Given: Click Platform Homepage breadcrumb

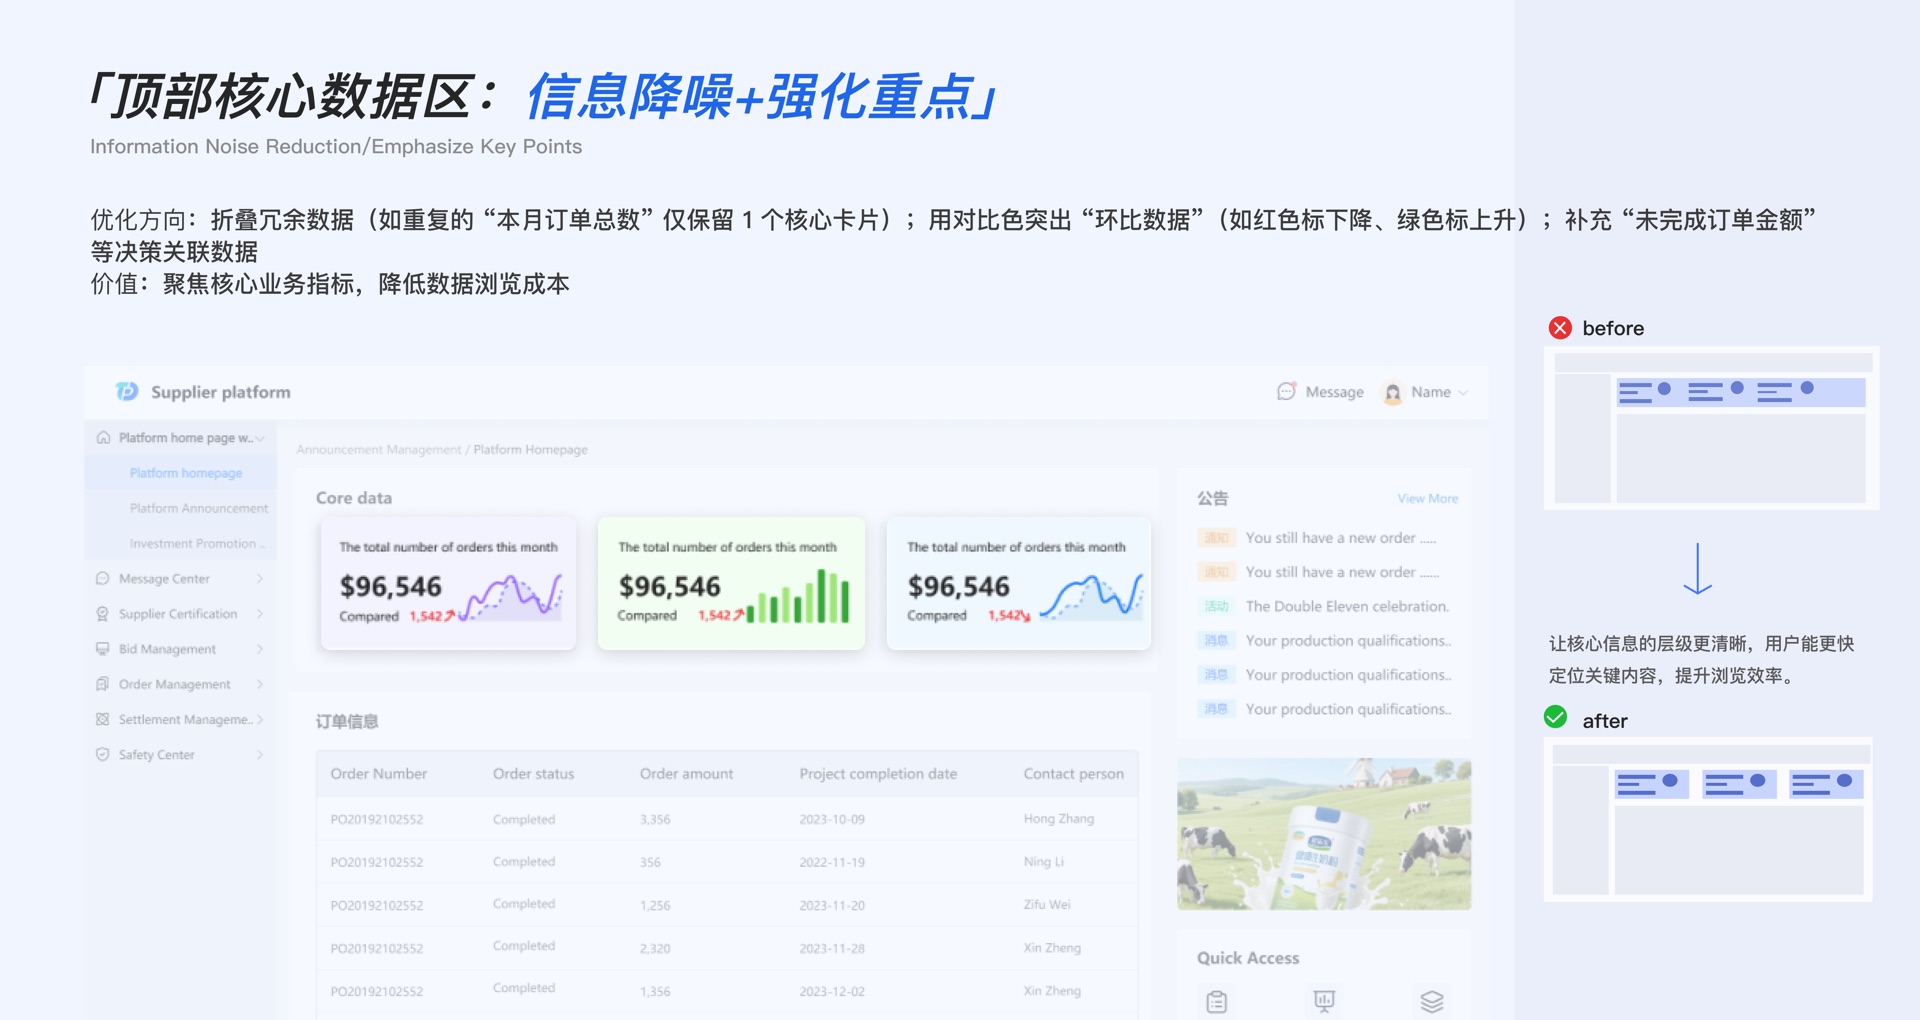Looking at the screenshot, I should [x=531, y=449].
